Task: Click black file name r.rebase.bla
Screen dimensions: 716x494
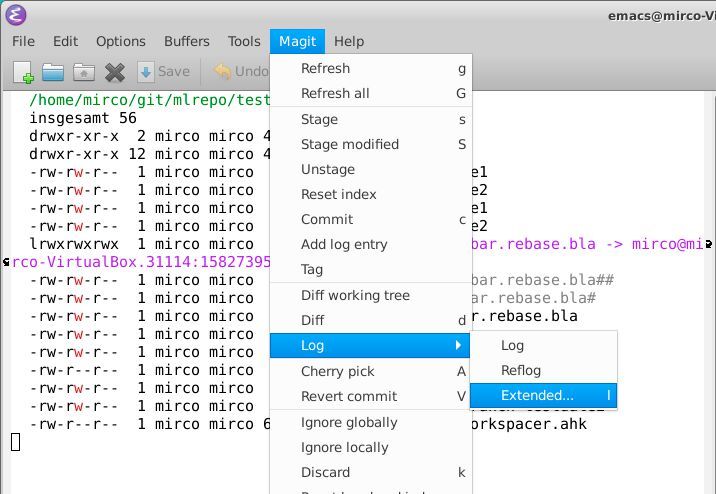Action: click(x=525, y=316)
